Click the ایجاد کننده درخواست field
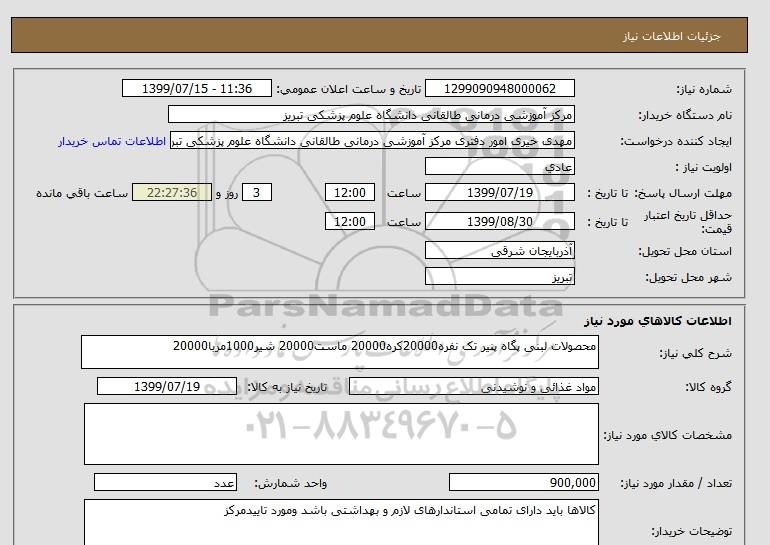 372,141
